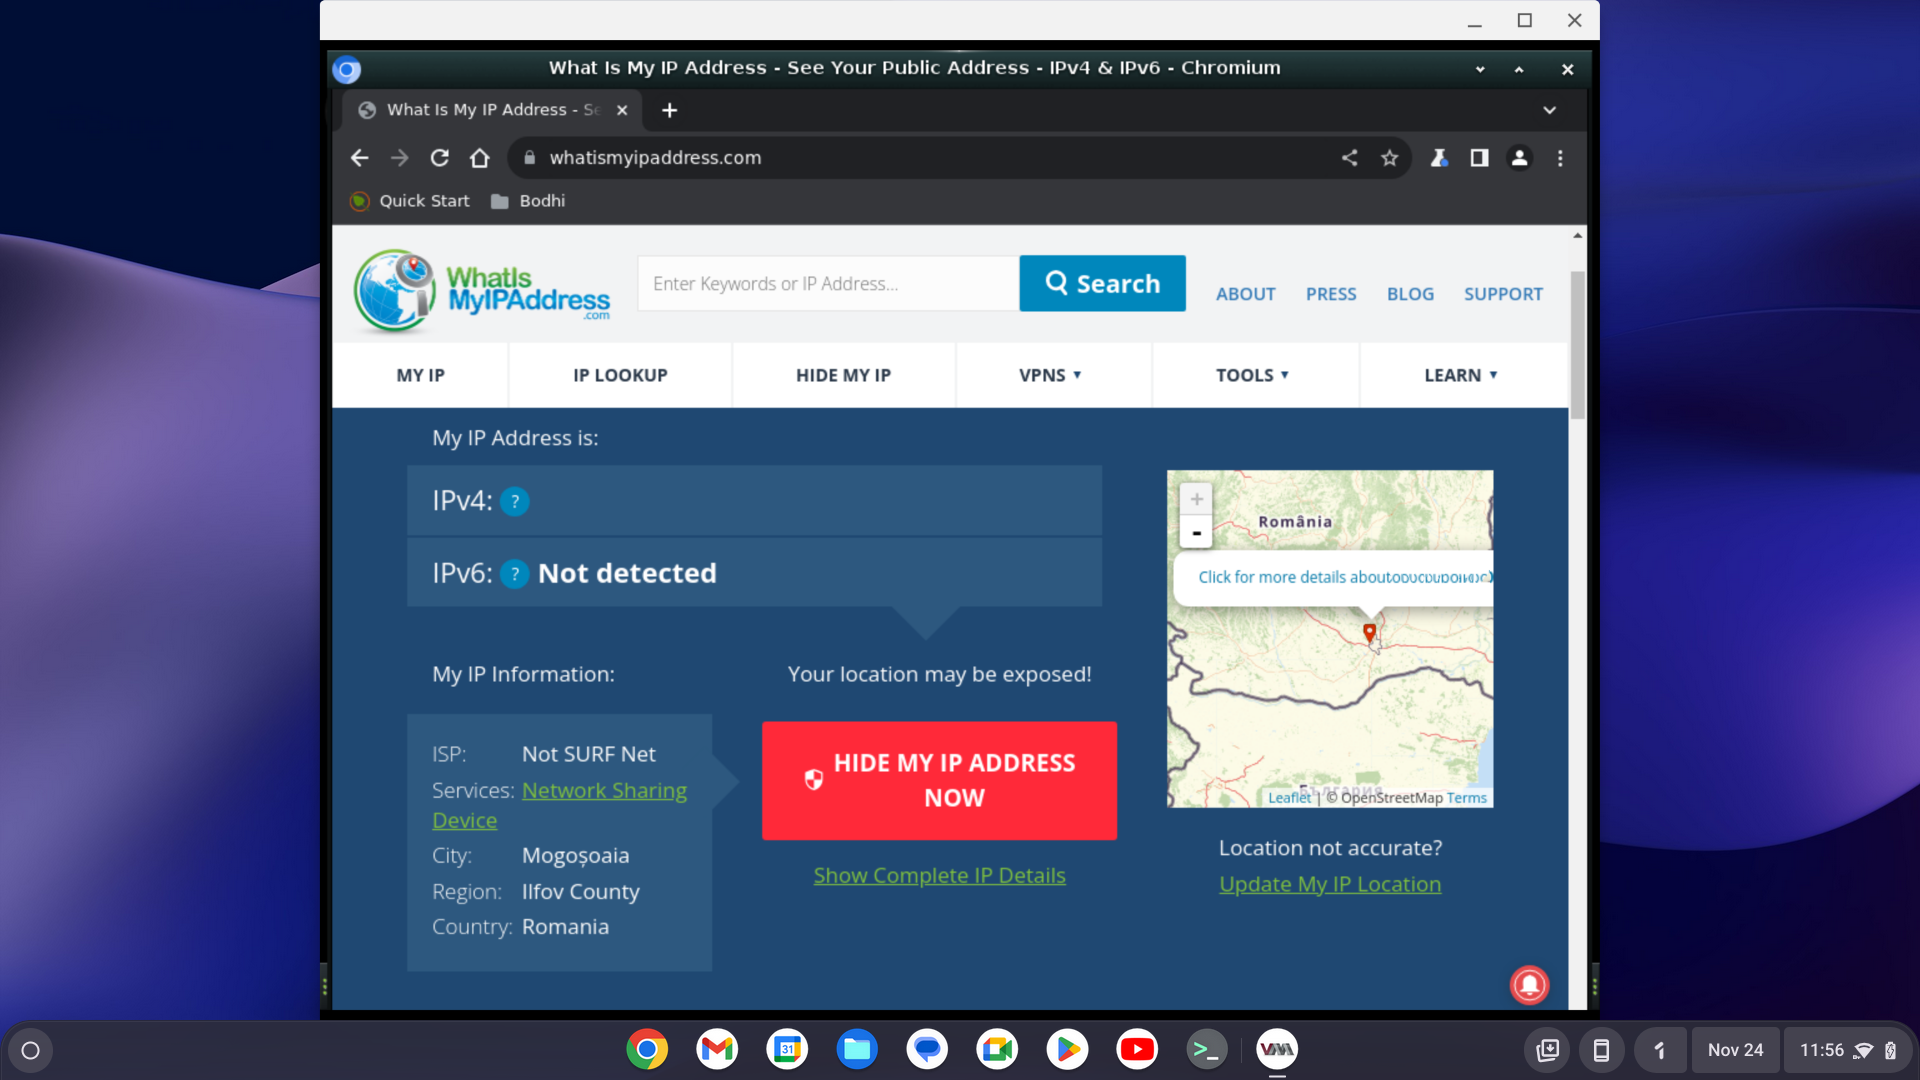Click the IPv6 question mark help icon
This screenshot has width=1920, height=1080.
pyautogui.click(x=514, y=574)
